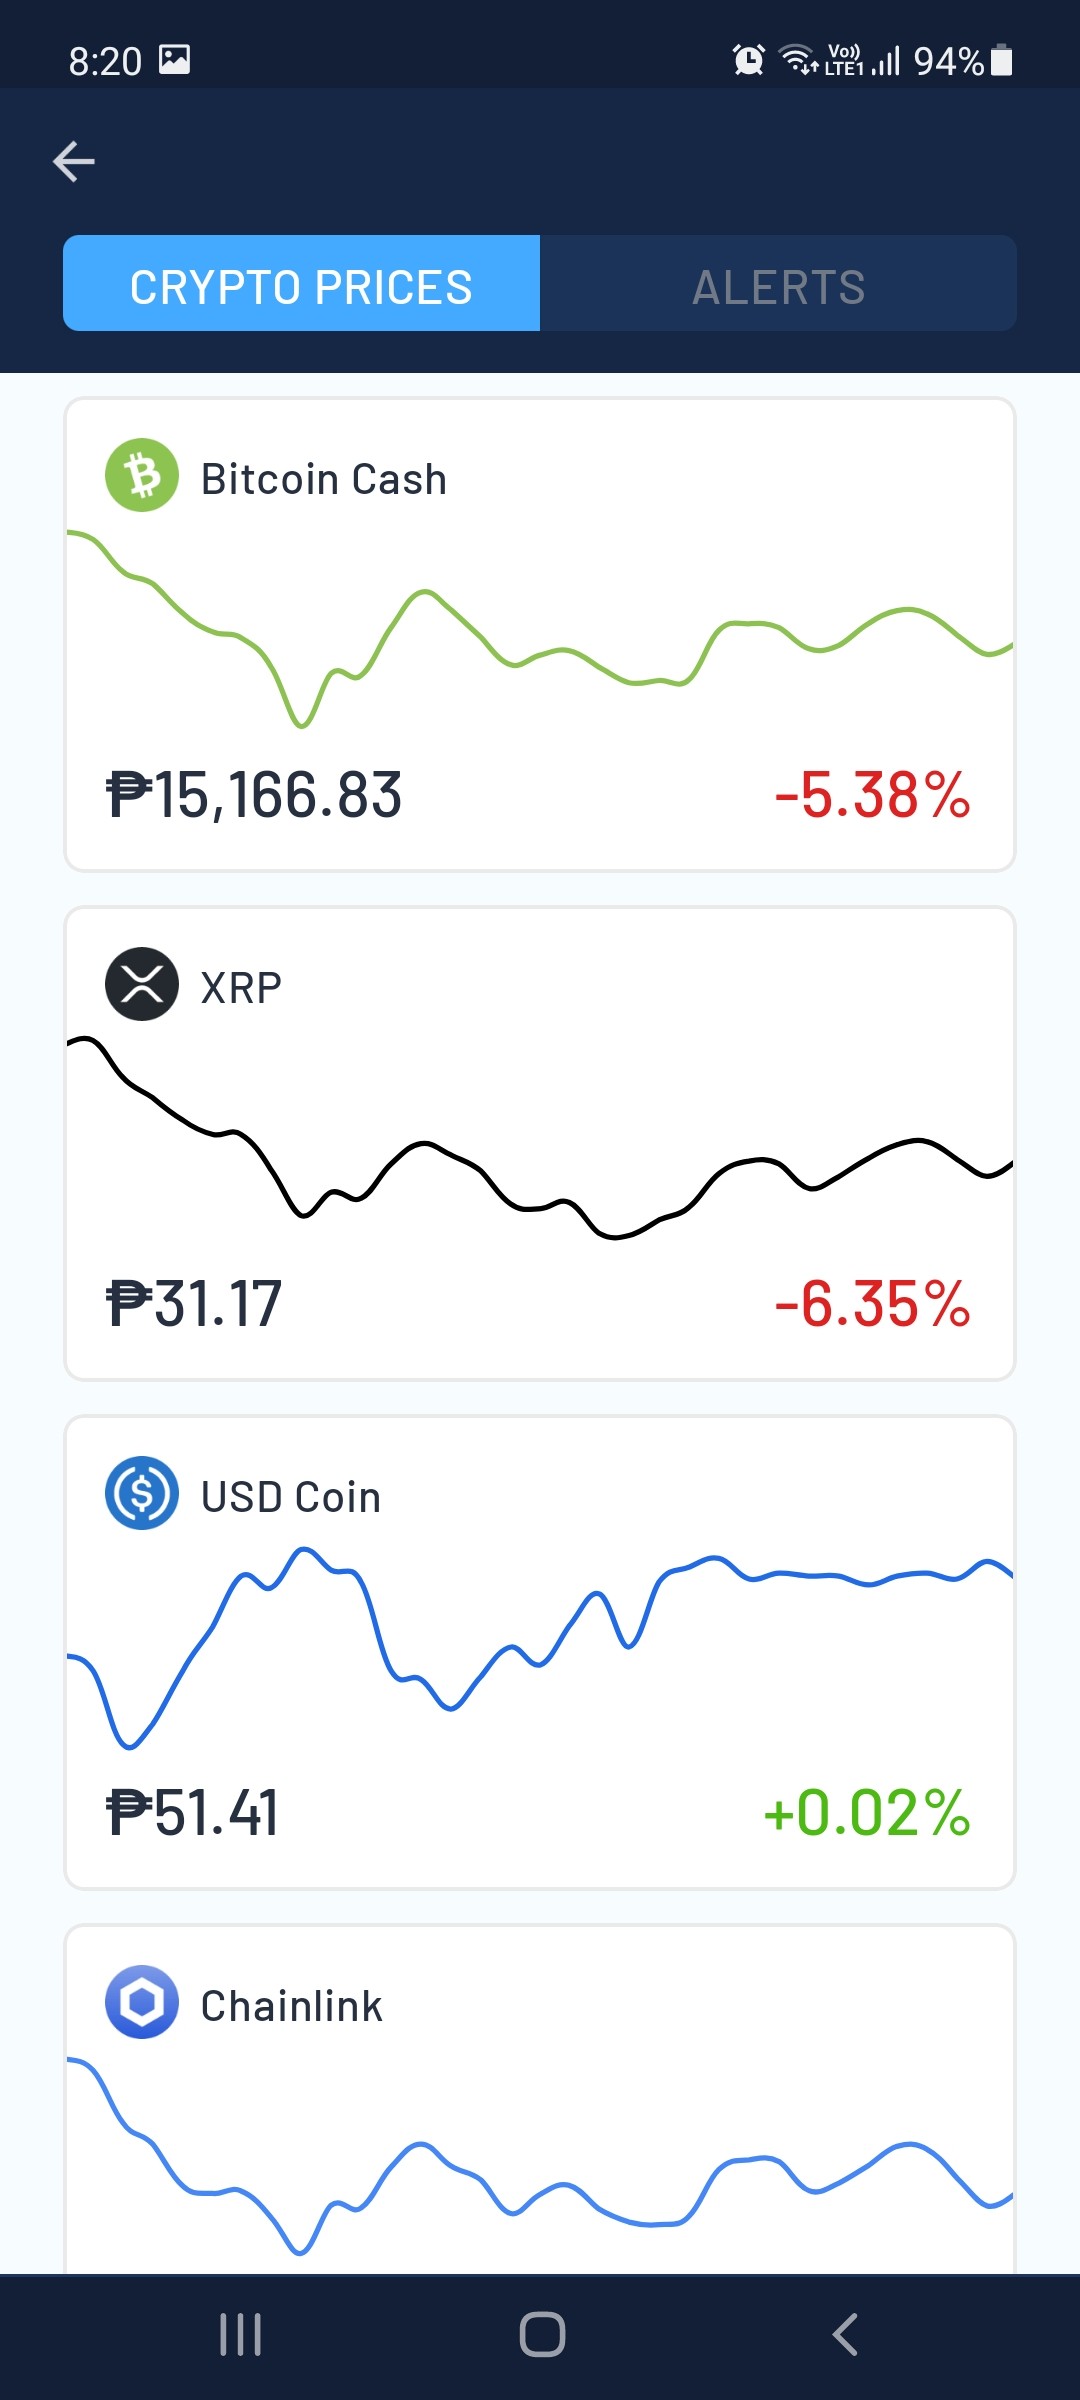Open Android recent apps button
The height and width of the screenshot is (2400, 1080).
click(241, 2335)
